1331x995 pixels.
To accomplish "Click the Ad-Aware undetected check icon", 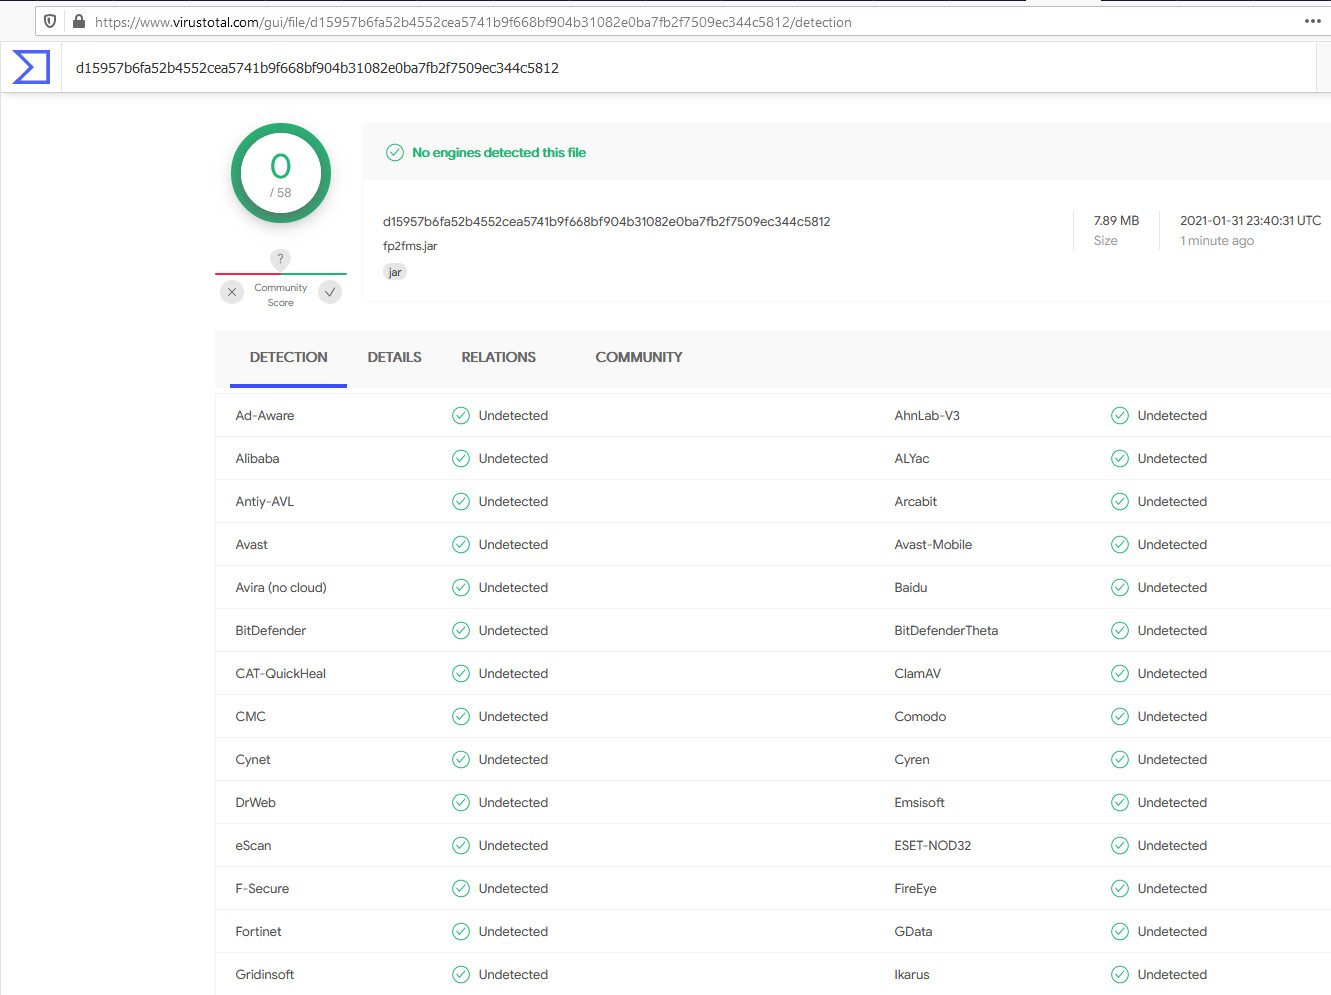I will [461, 416].
